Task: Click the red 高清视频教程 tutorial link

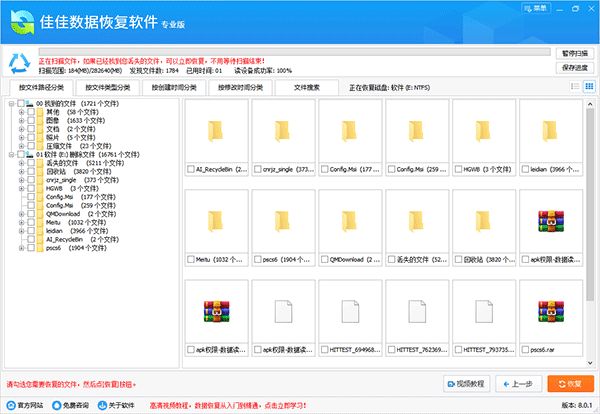Action: pyautogui.click(x=228, y=405)
